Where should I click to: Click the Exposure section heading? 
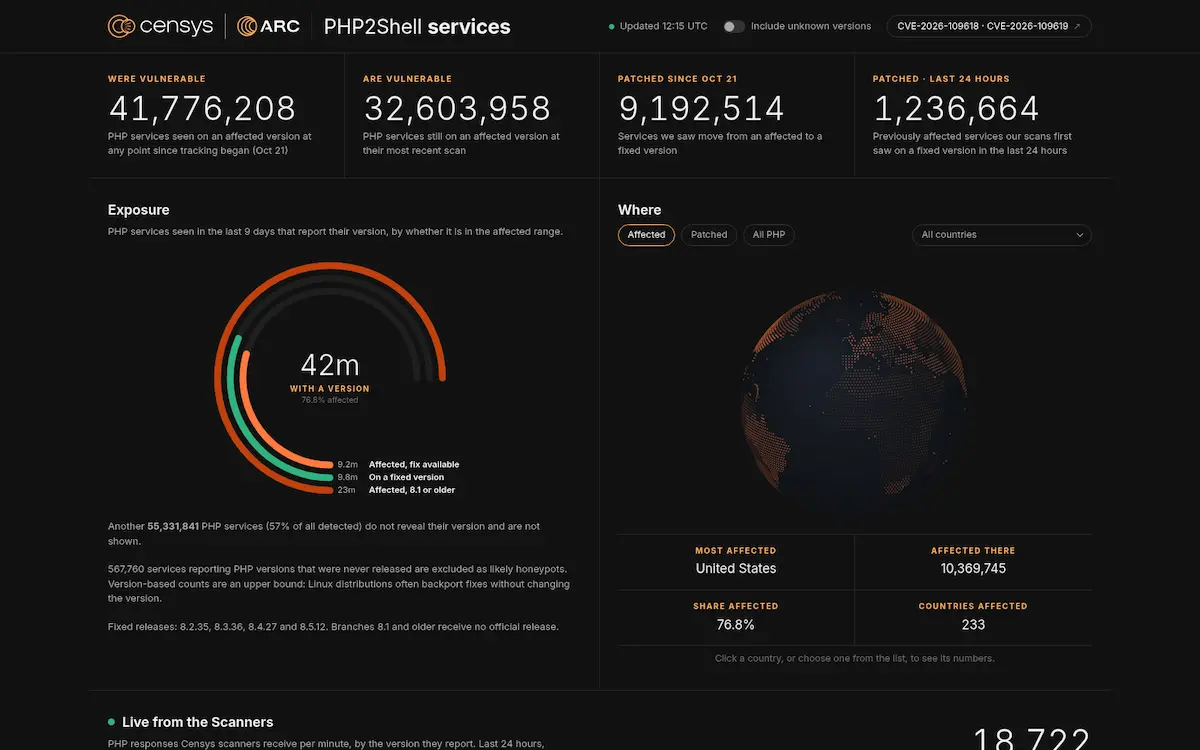139,210
